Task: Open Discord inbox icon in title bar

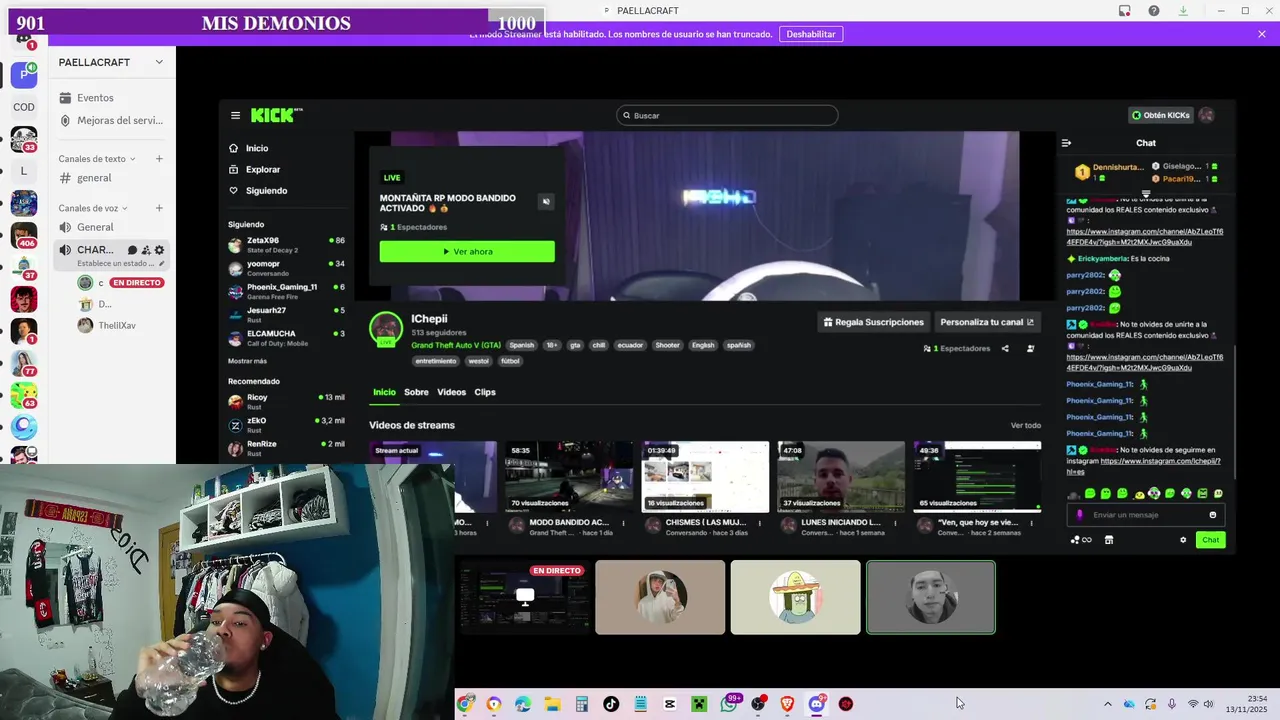Action: (1125, 11)
